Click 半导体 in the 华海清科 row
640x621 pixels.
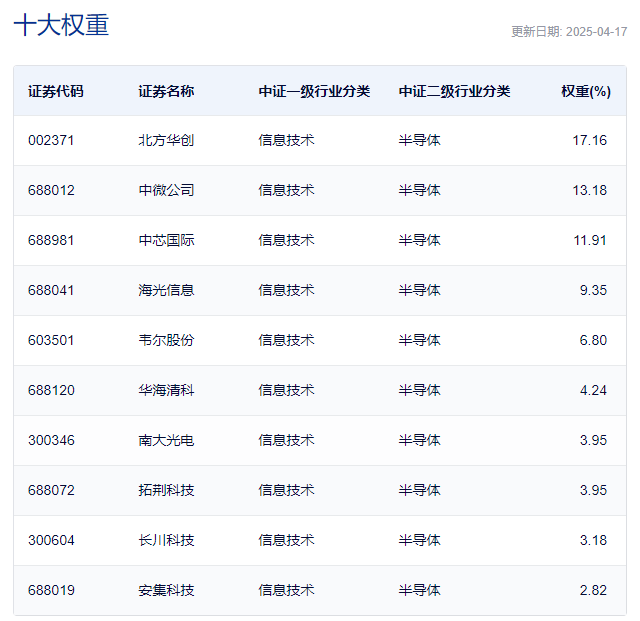(420, 390)
